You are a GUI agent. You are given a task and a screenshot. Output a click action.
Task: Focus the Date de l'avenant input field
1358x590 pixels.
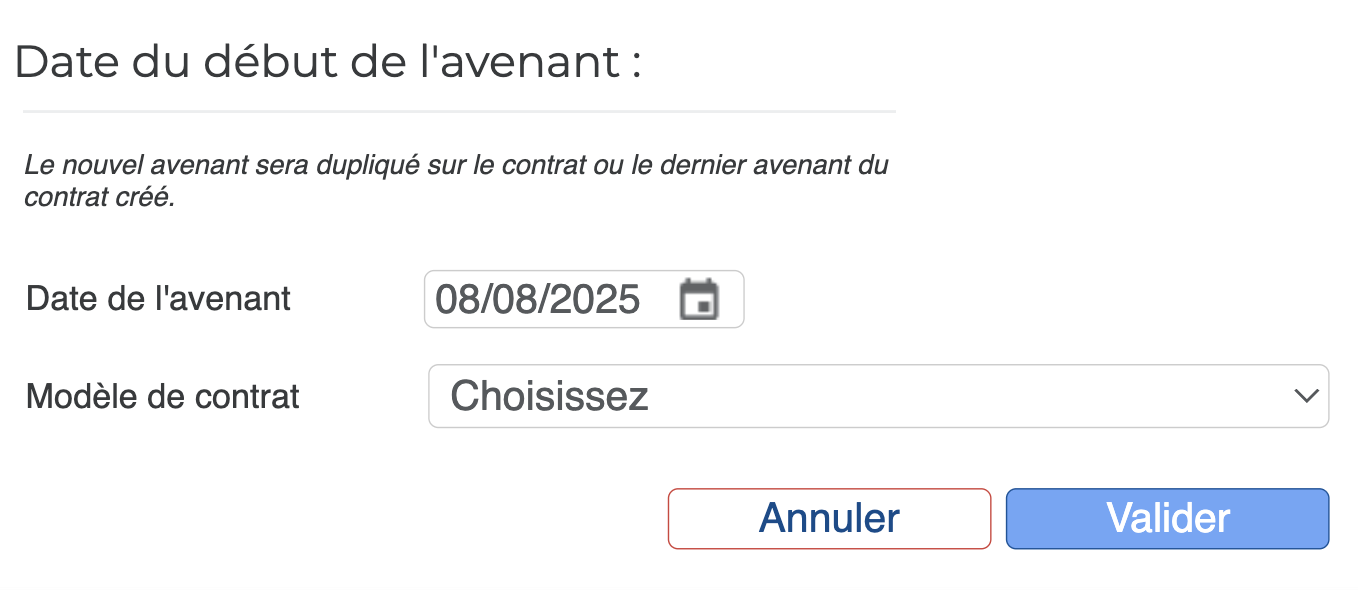pyautogui.click(x=584, y=299)
